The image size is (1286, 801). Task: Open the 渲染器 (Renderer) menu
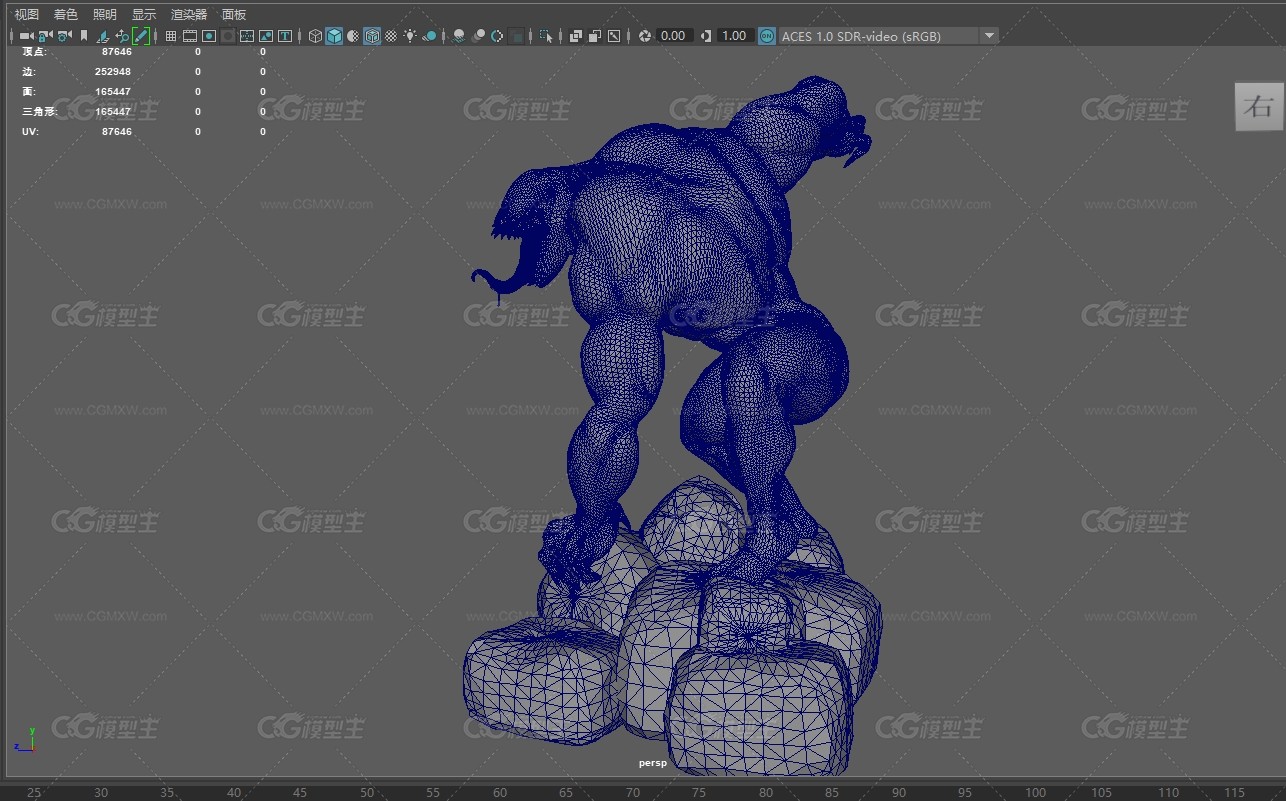[189, 14]
